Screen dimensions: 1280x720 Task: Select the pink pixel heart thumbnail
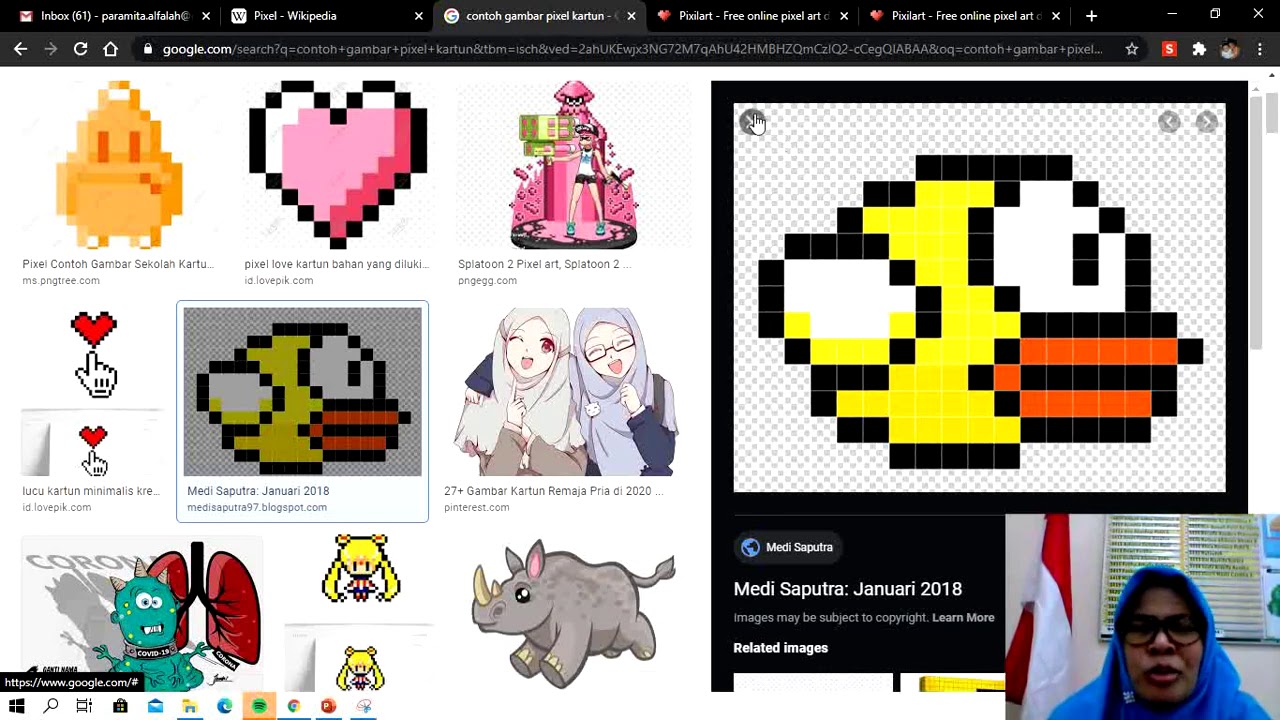[337, 165]
